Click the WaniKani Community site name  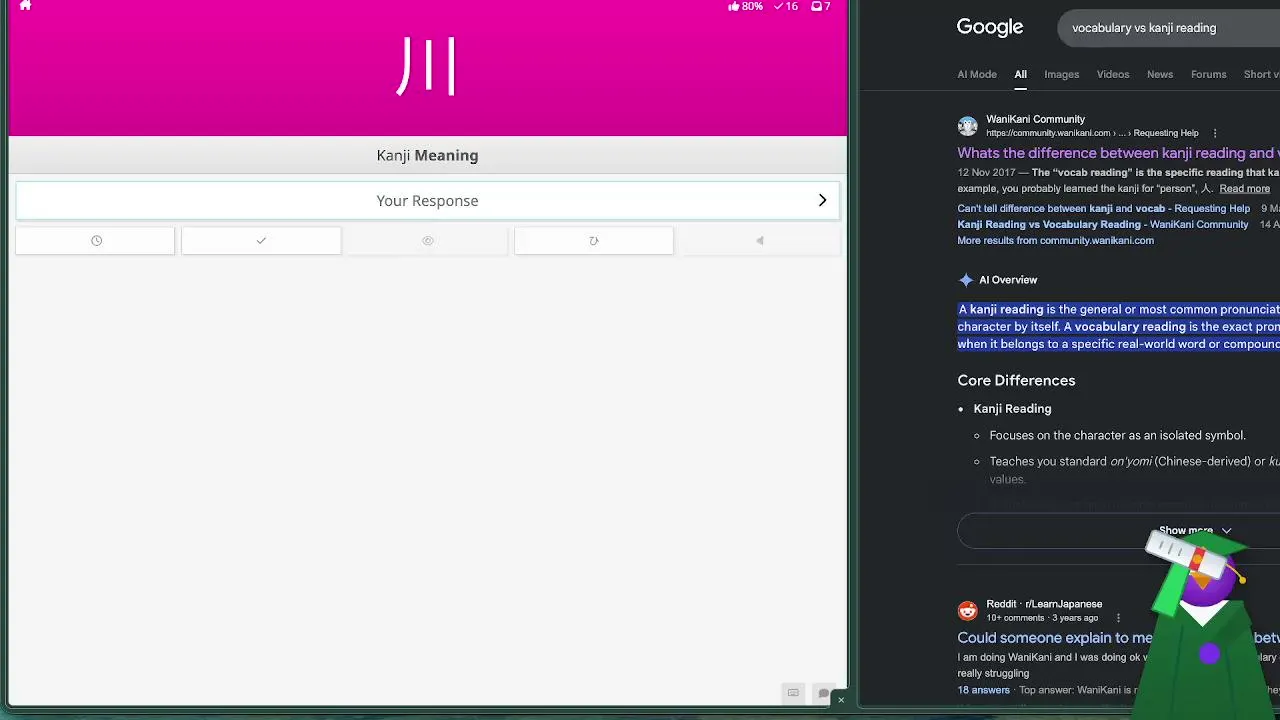point(1035,119)
